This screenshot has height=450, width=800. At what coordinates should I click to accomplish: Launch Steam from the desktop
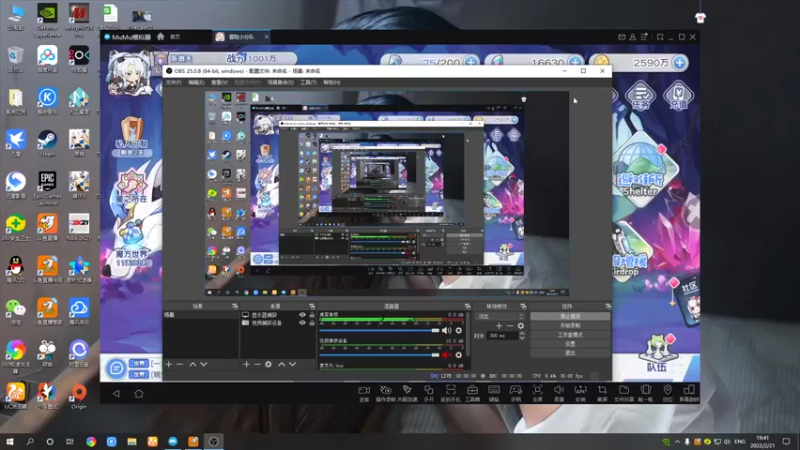pos(47,142)
